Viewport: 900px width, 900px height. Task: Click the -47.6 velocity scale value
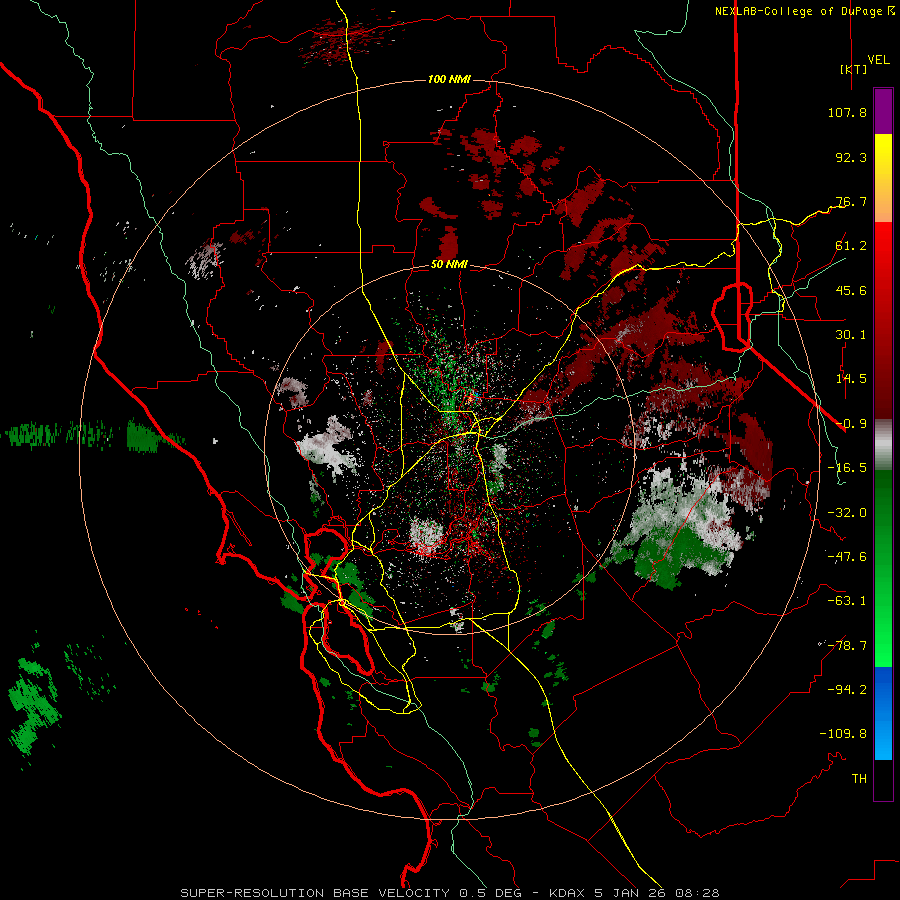click(x=847, y=557)
